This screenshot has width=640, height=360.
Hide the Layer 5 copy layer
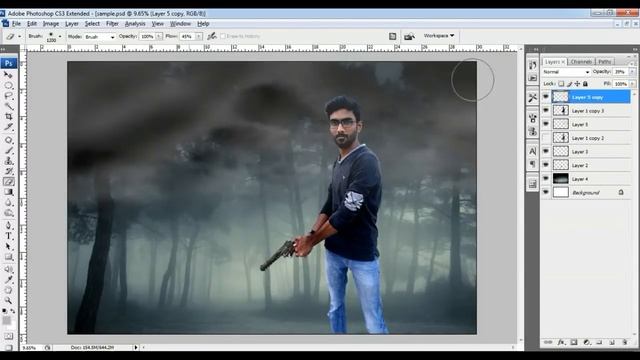(x=546, y=97)
